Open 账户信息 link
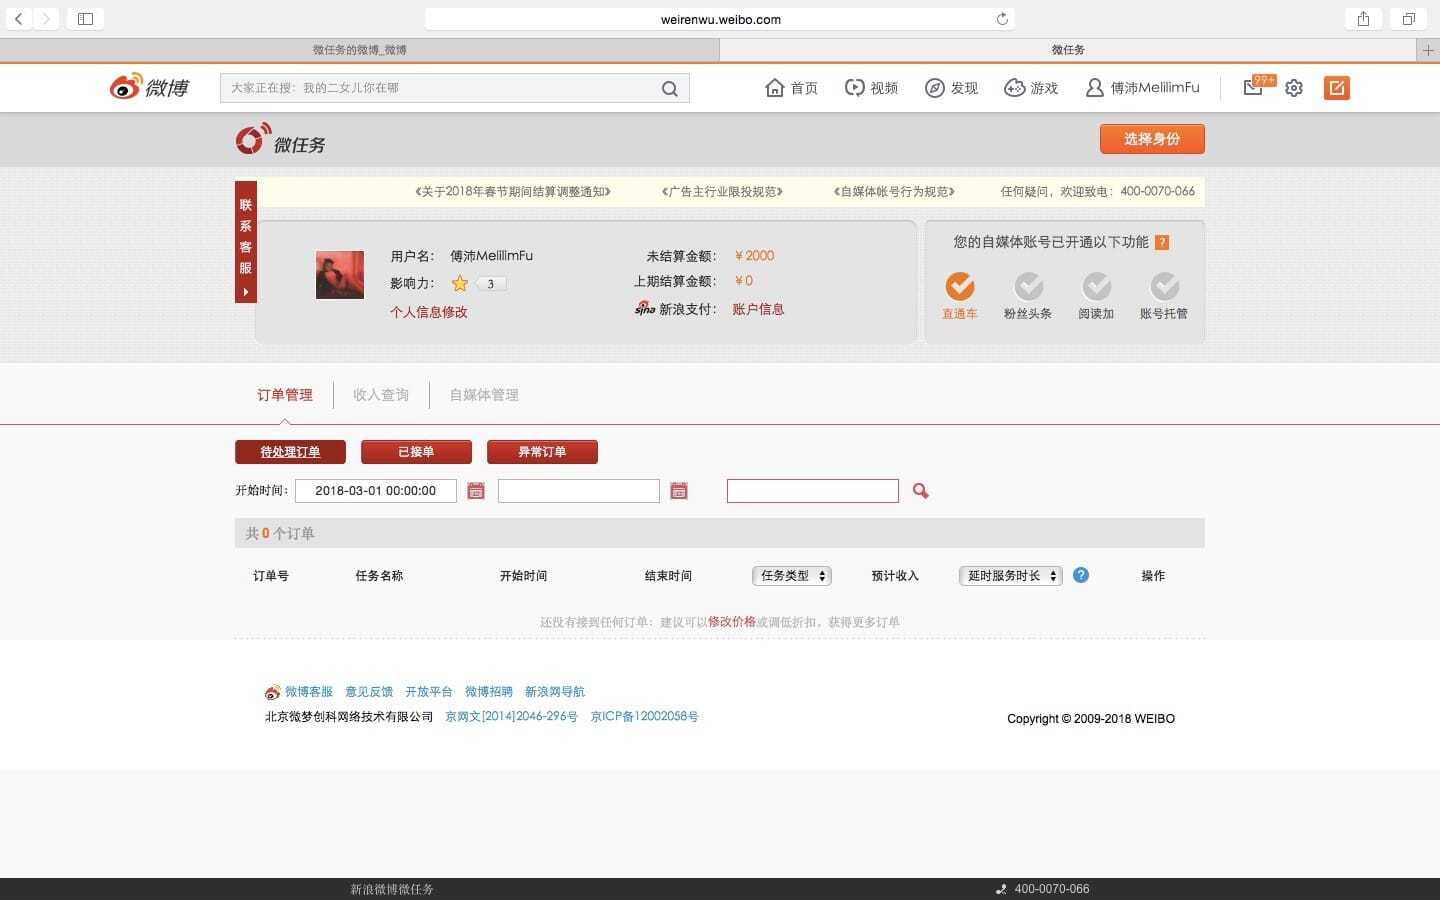1440x900 pixels. click(x=758, y=309)
